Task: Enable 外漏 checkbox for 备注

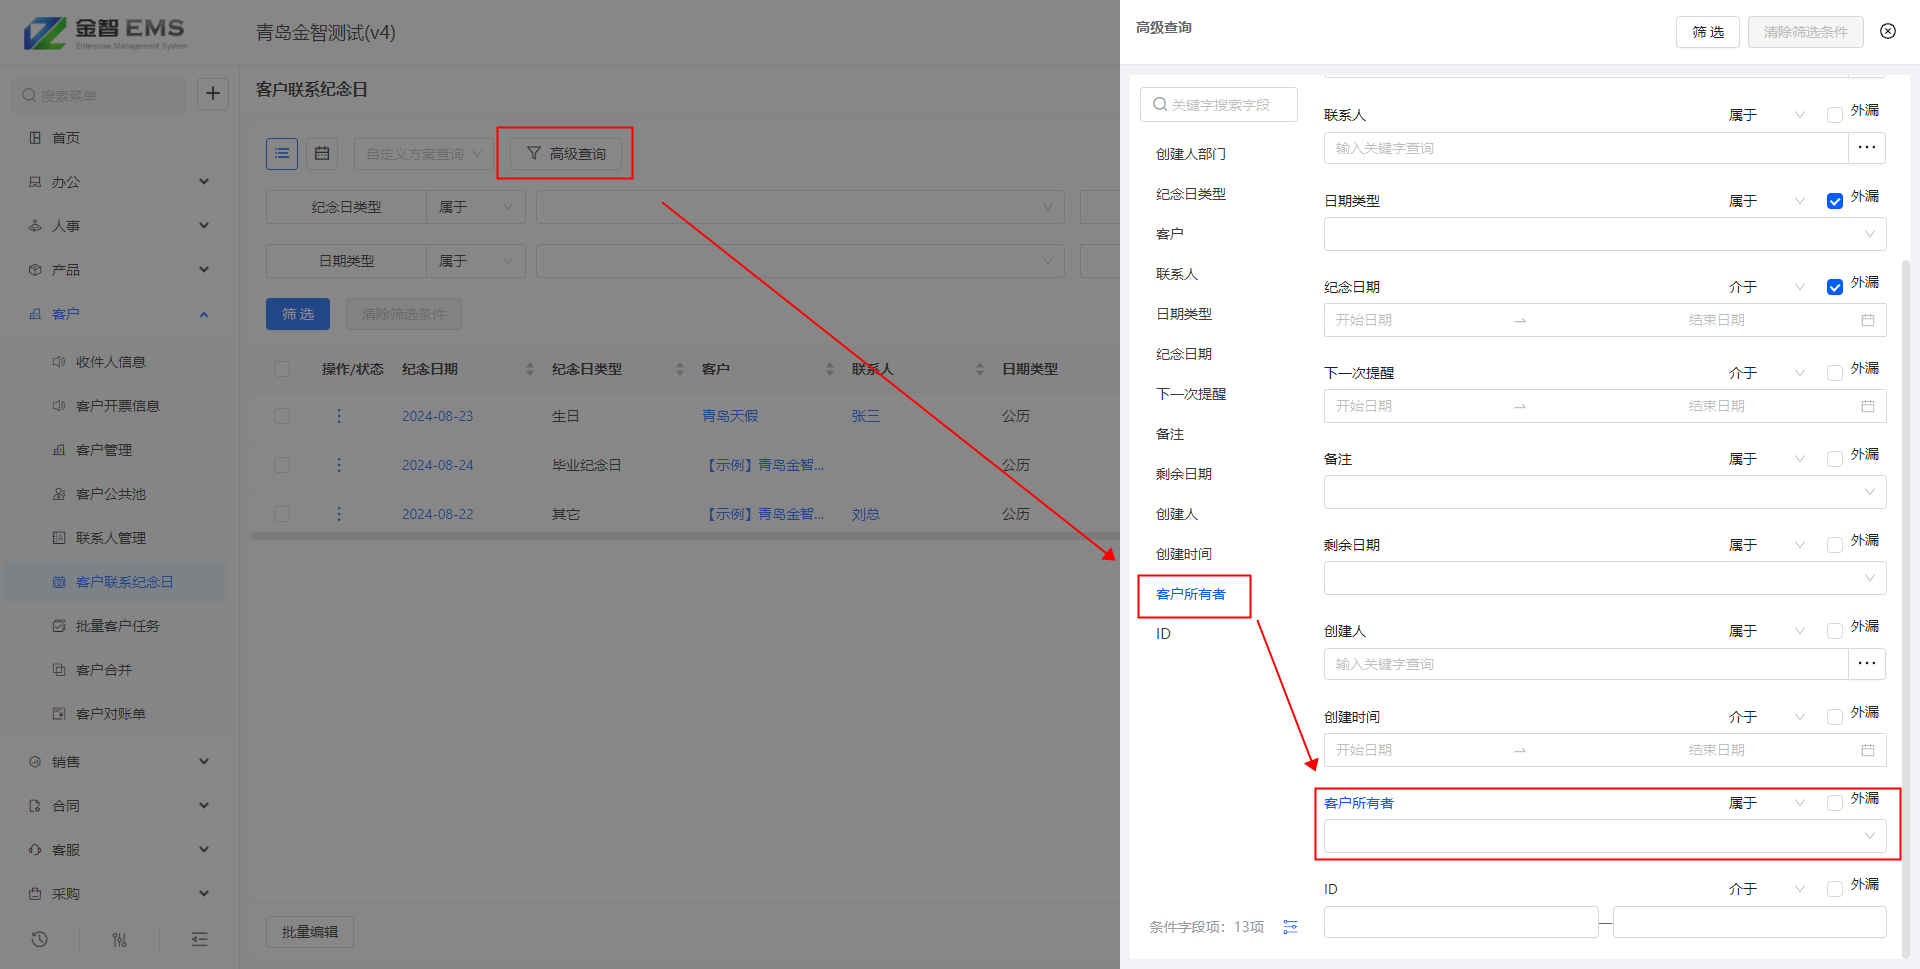Action: coord(1834,459)
